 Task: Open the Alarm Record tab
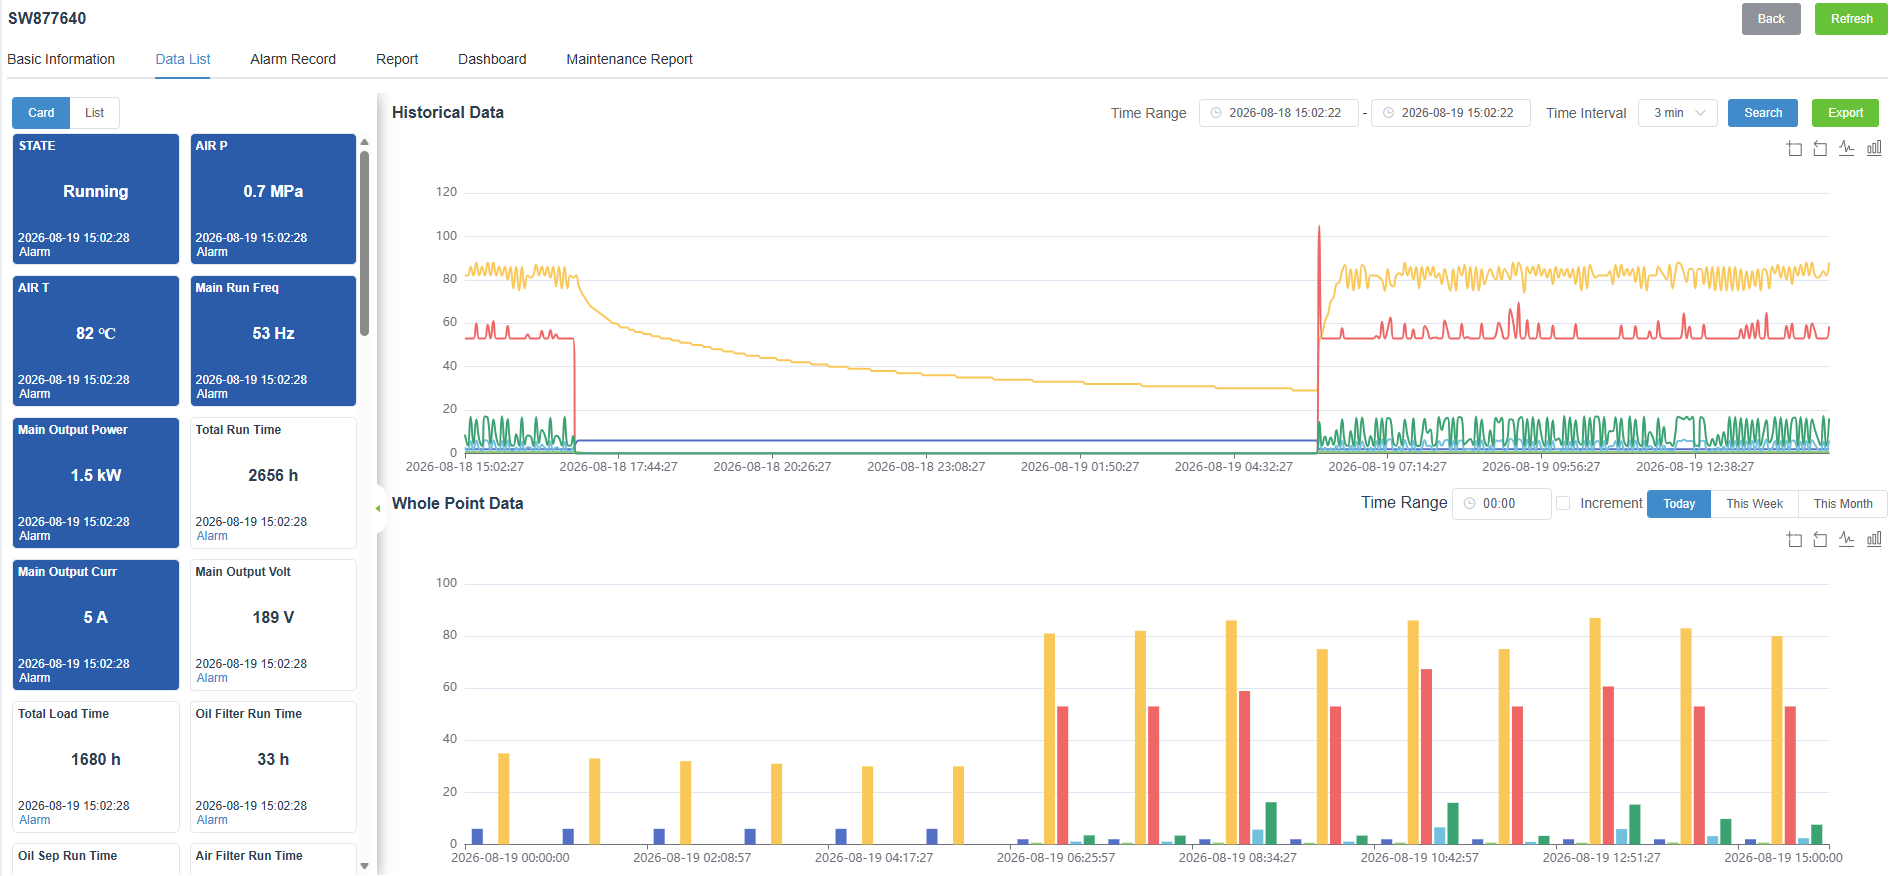click(x=293, y=59)
